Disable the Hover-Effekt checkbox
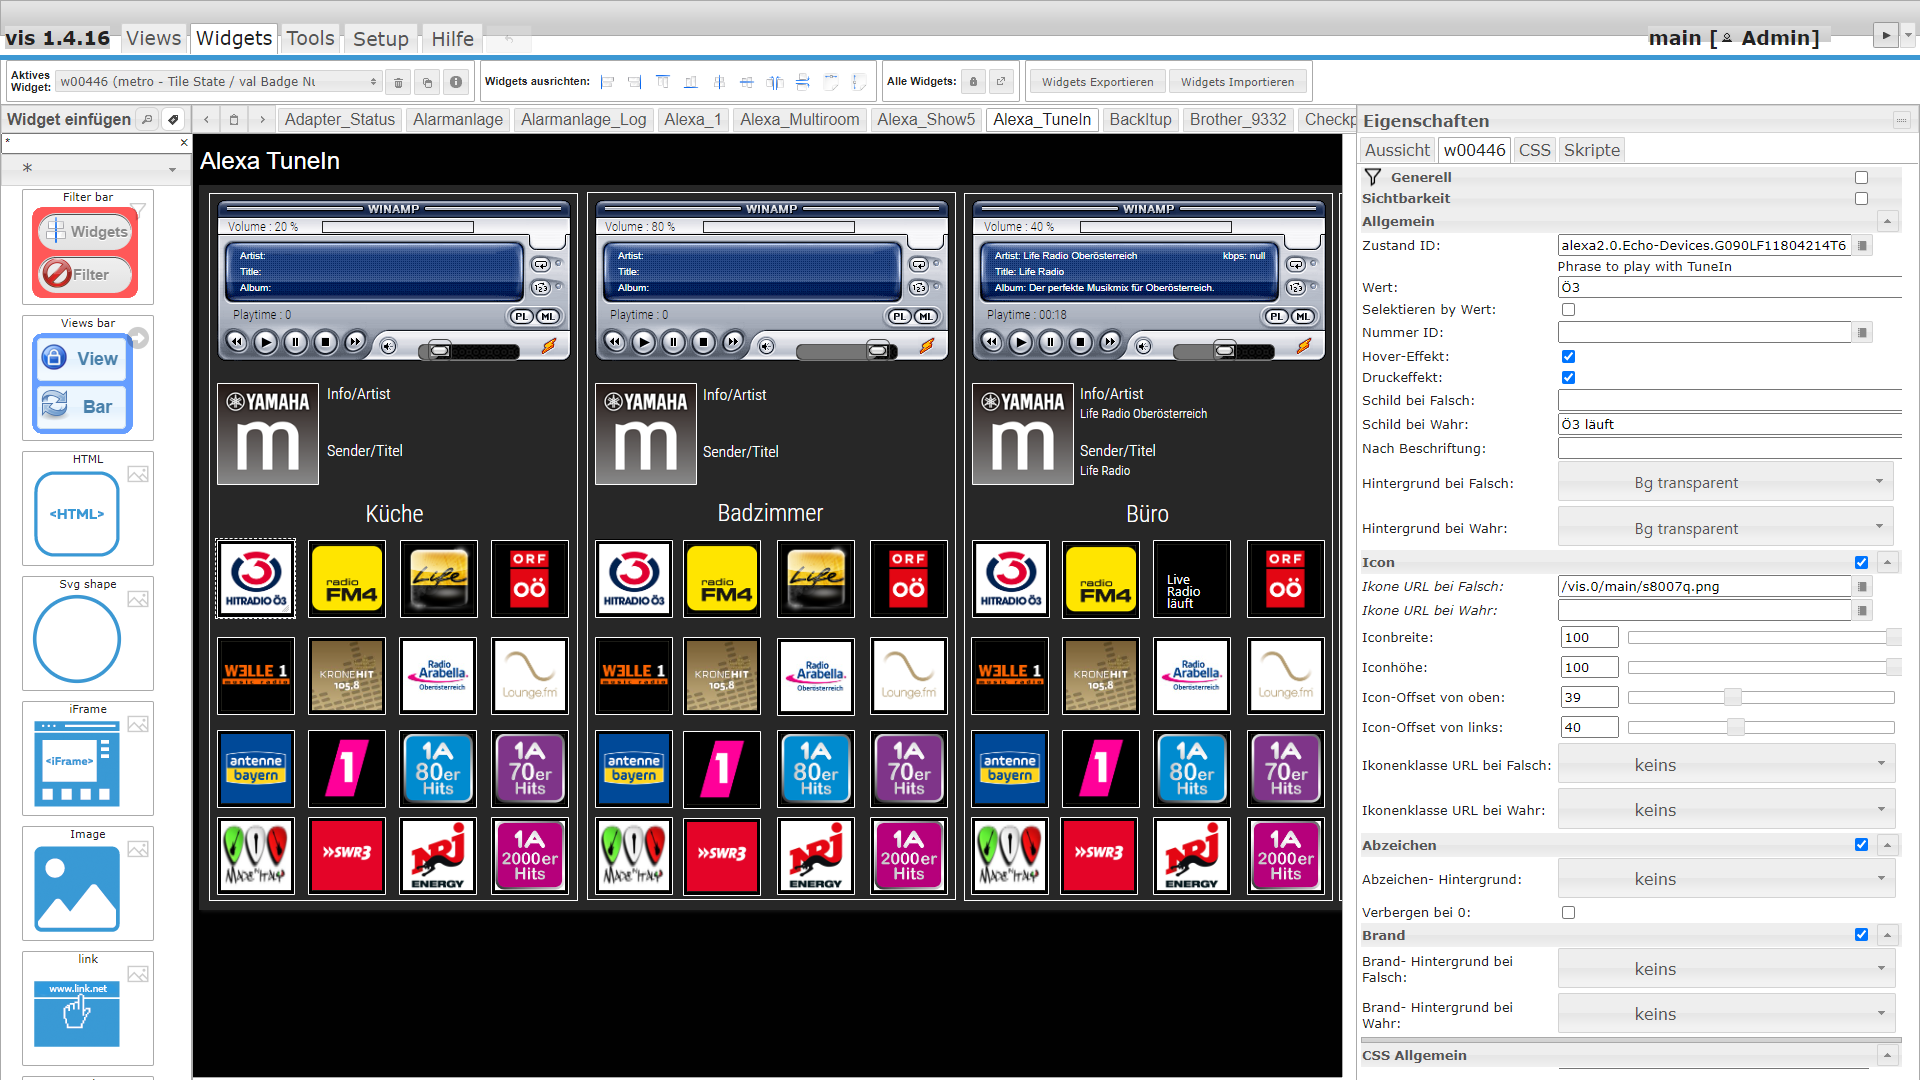The image size is (1920, 1080). tap(1568, 357)
